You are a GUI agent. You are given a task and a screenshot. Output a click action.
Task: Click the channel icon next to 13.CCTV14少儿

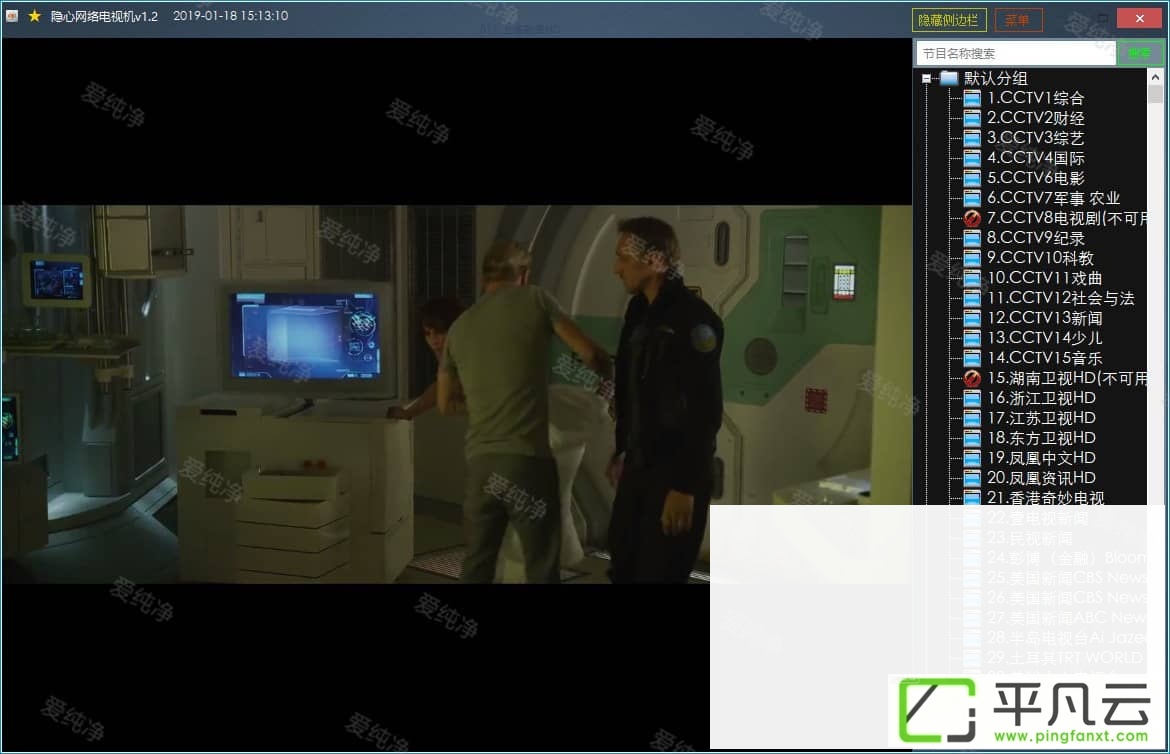click(x=972, y=338)
